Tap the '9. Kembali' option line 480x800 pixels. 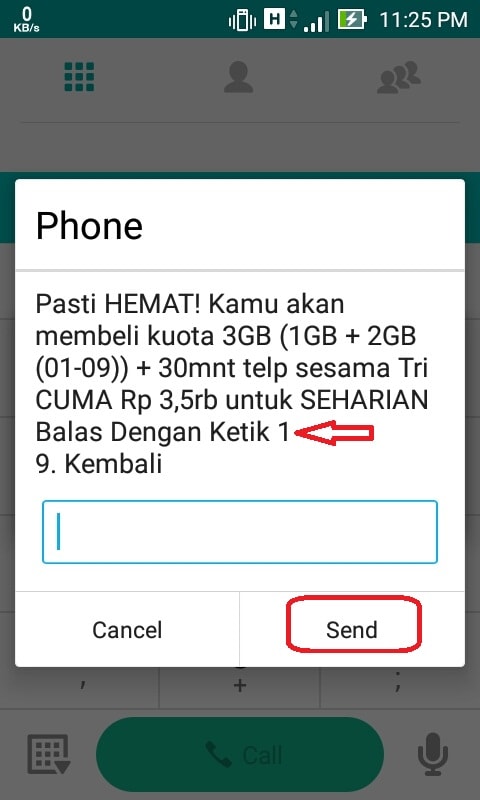point(99,464)
